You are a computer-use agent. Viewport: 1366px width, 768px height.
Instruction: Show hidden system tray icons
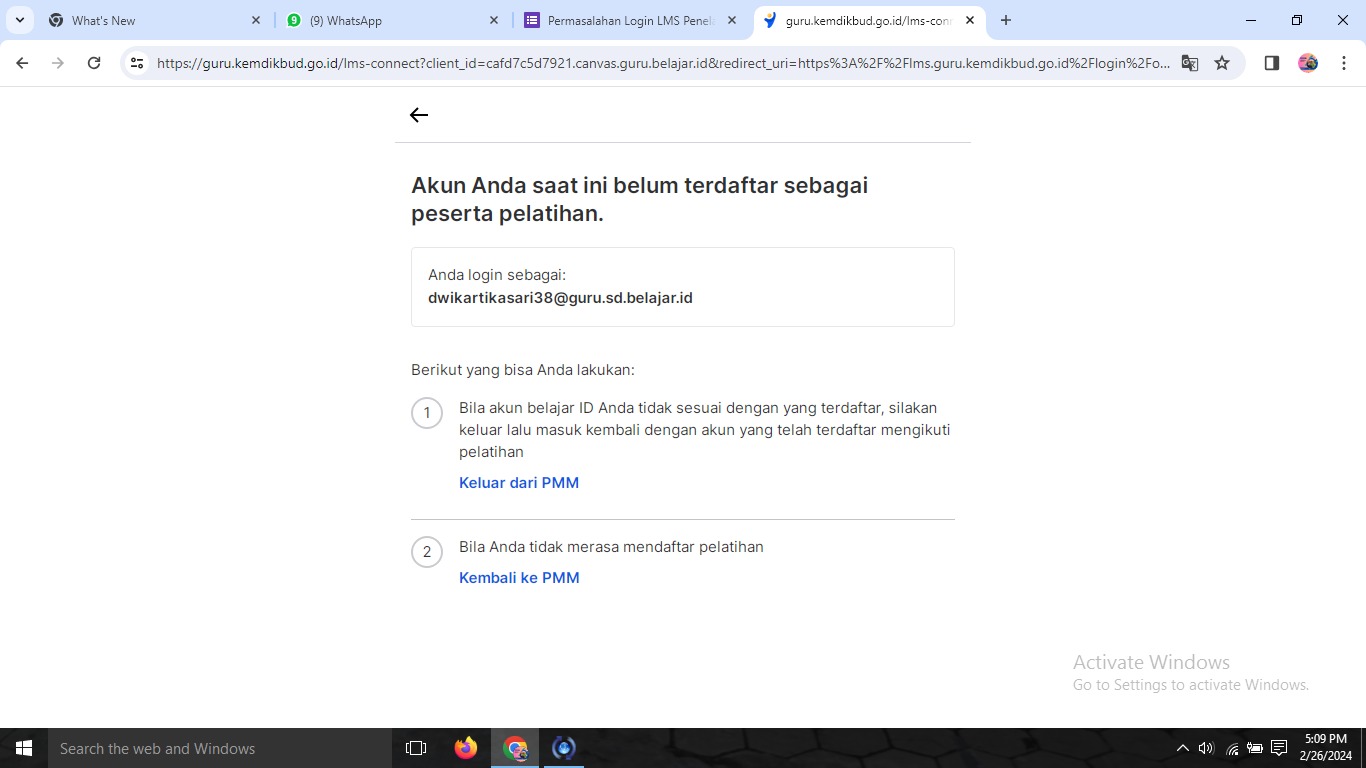tap(1182, 748)
